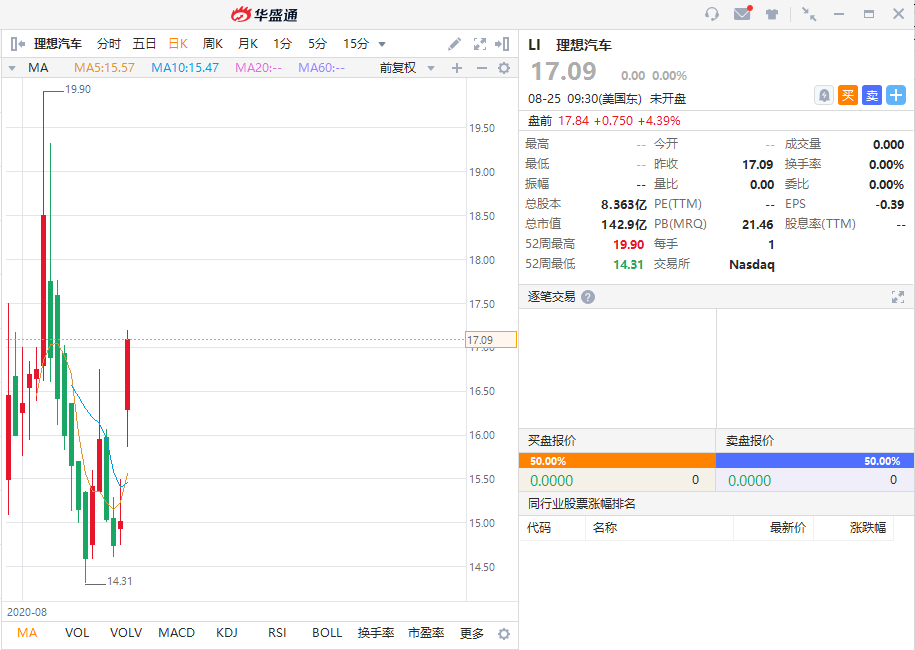Select the MACD indicator tab
Image resolution: width=915 pixels, height=650 pixels.
[177, 633]
